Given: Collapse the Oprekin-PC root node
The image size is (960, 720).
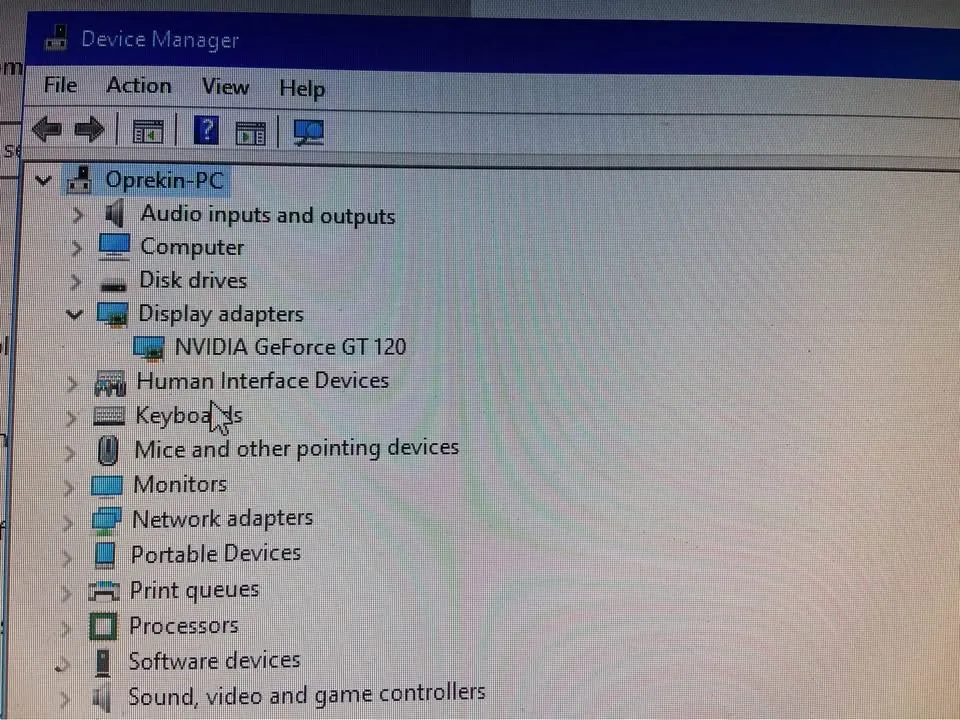Looking at the screenshot, I should [x=43, y=181].
